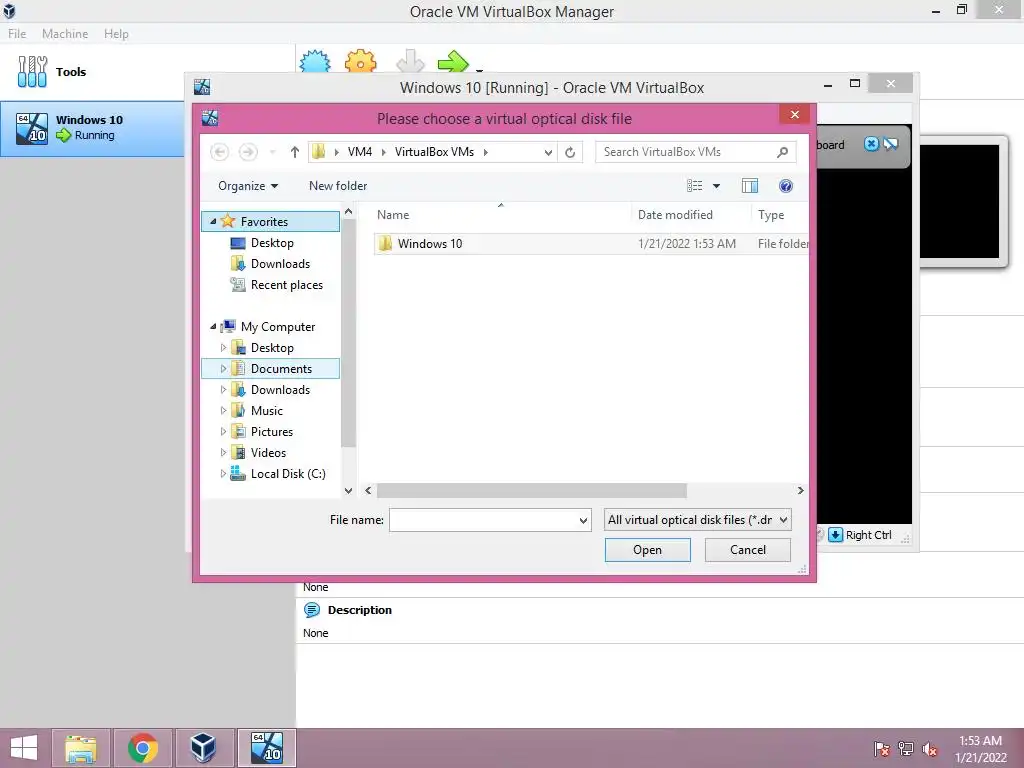Open the File menu in VirtualBox Manager
Viewport: 1024px width, 768px height.
pos(17,34)
